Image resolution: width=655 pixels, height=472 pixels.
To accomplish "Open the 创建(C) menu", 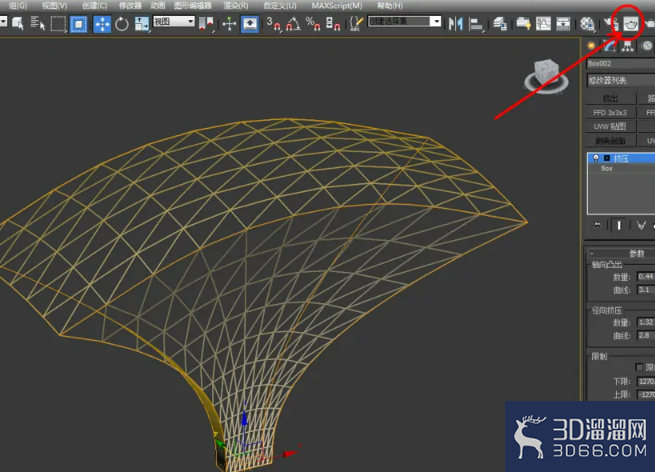I will click(x=94, y=5).
